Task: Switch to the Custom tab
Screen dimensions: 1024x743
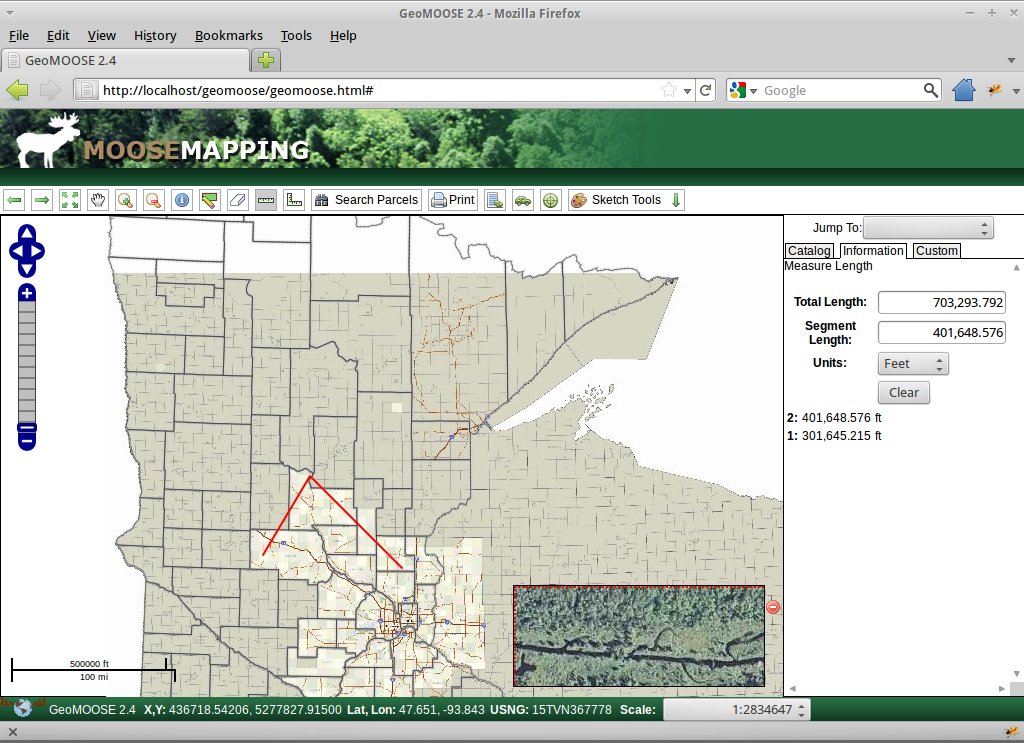Action: click(x=936, y=251)
